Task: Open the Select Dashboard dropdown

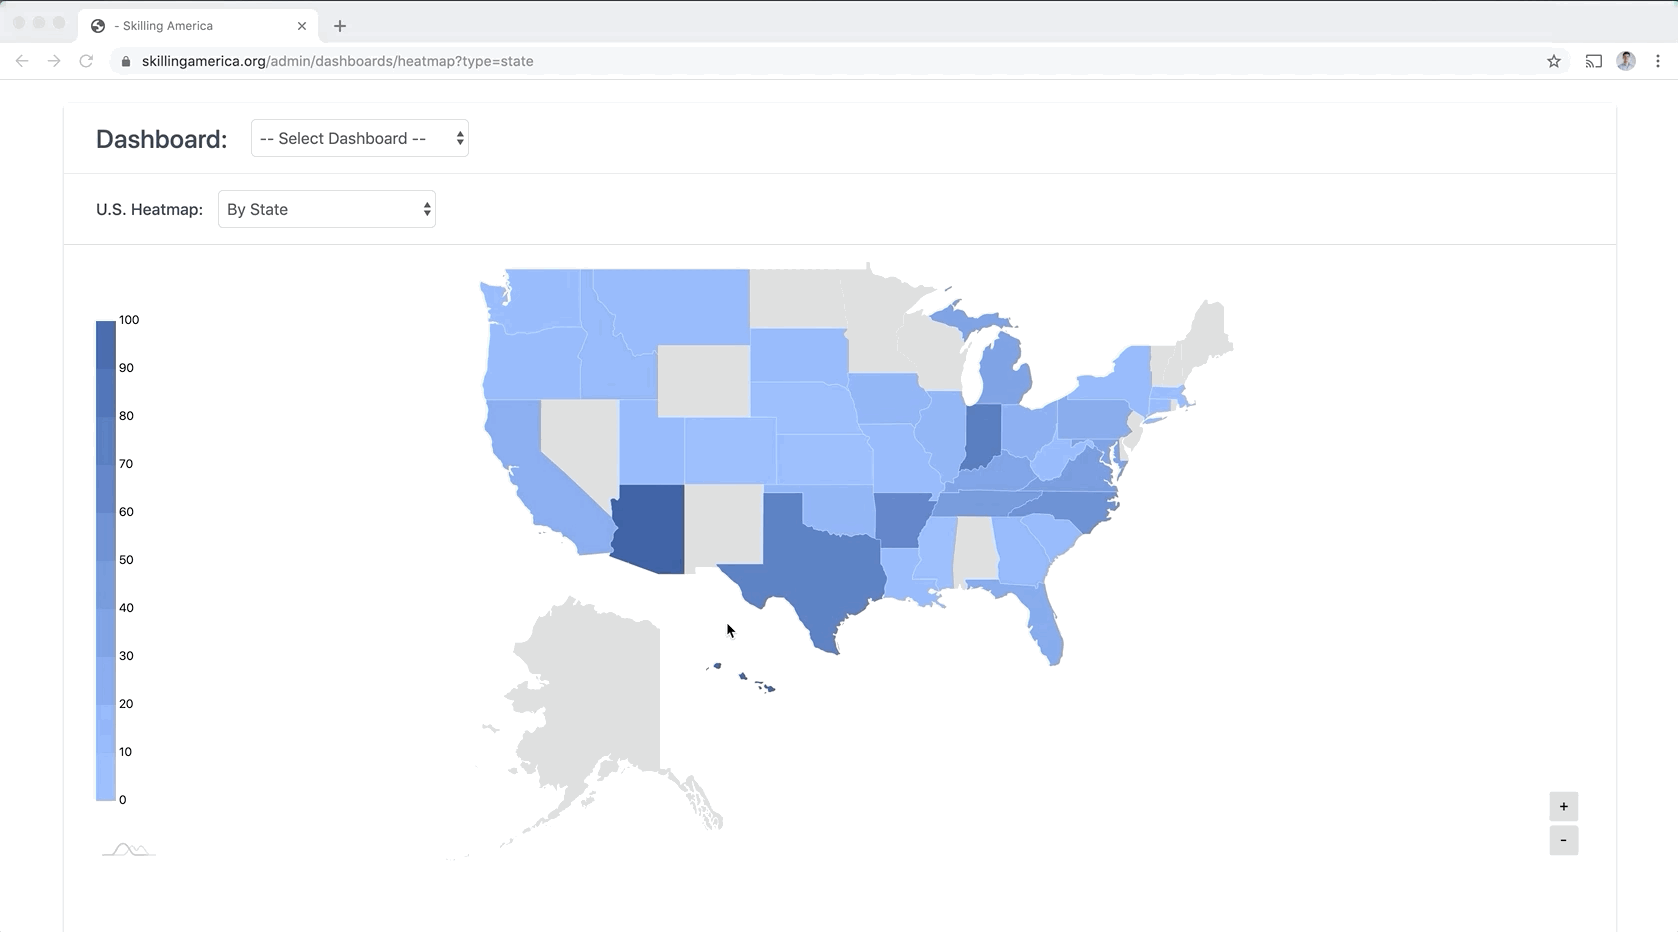Action: 360,139
